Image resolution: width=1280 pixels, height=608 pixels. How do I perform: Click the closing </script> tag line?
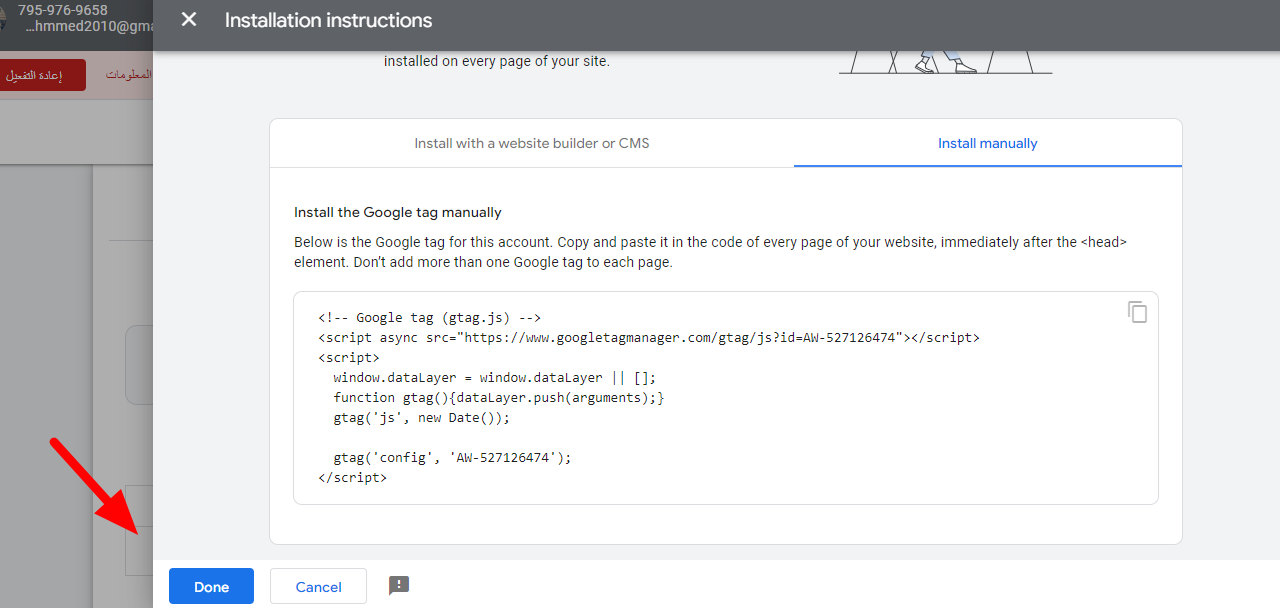[x=352, y=478]
